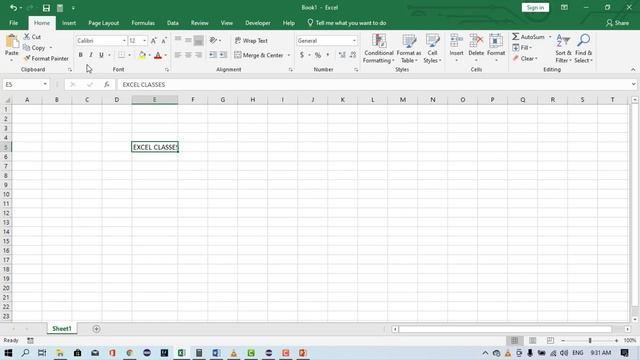Viewport: 640px width, 360px height.
Task: Open Sort & Filter menu
Action: coord(563,48)
